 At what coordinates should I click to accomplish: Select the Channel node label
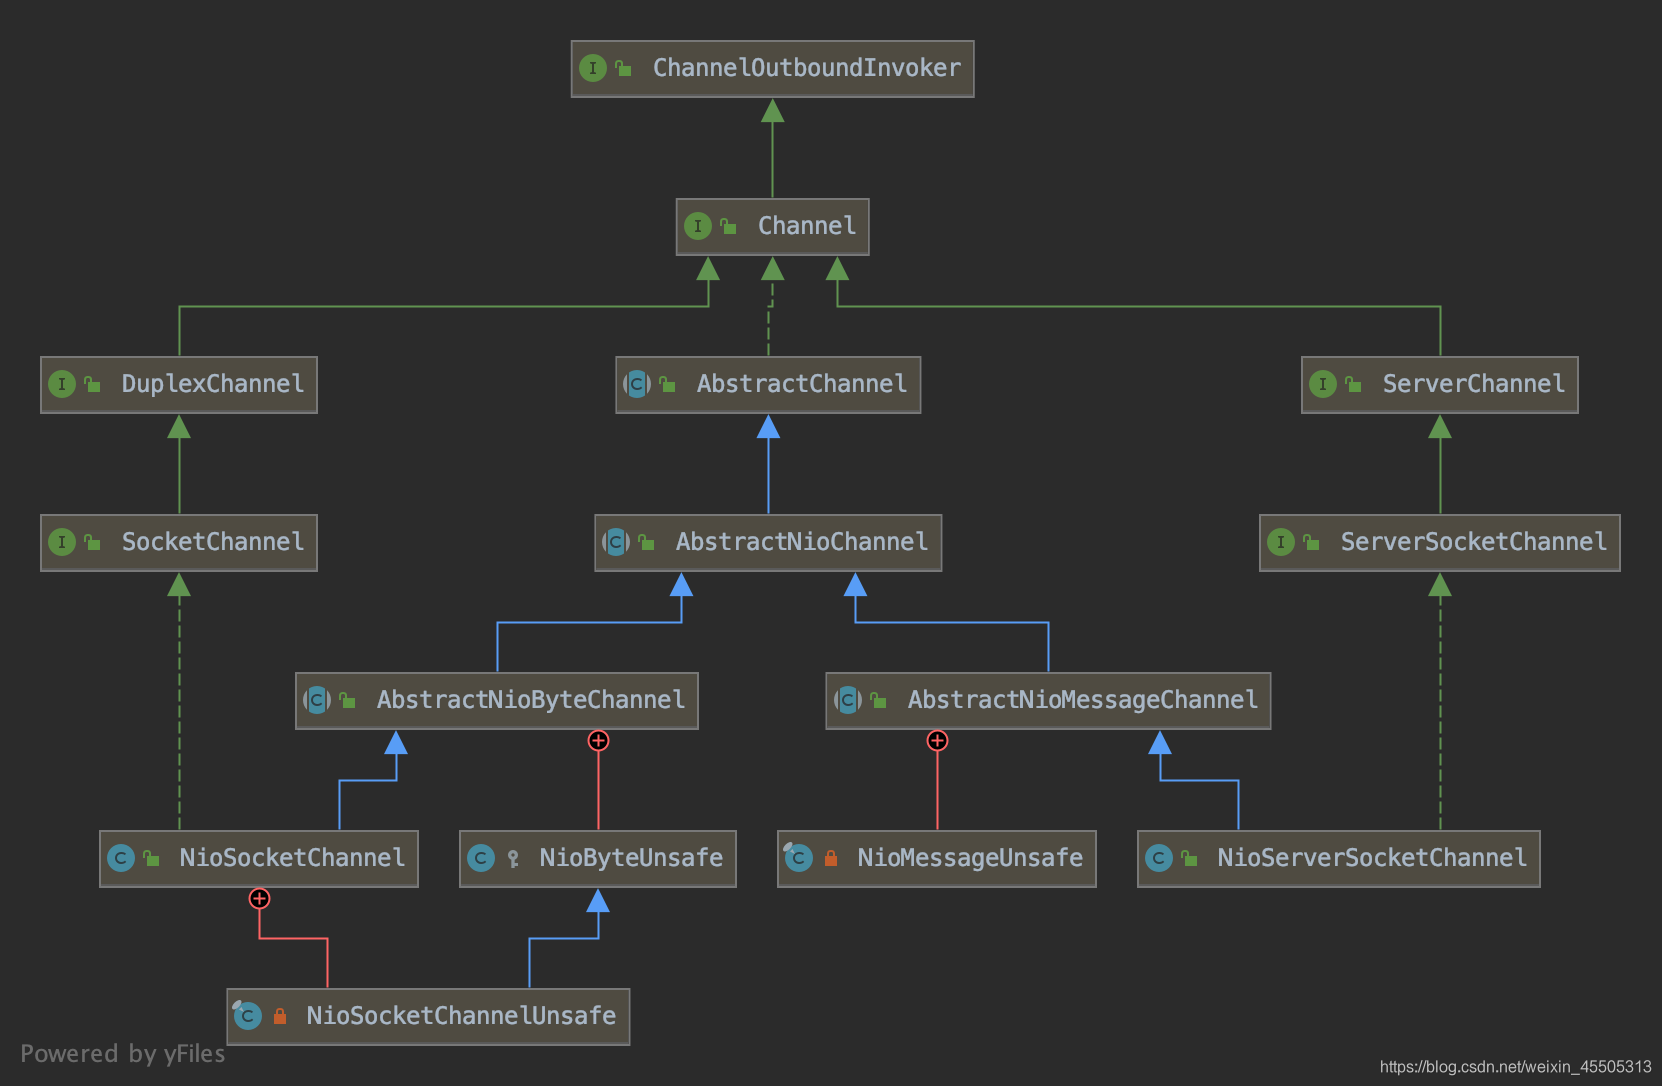(807, 226)
